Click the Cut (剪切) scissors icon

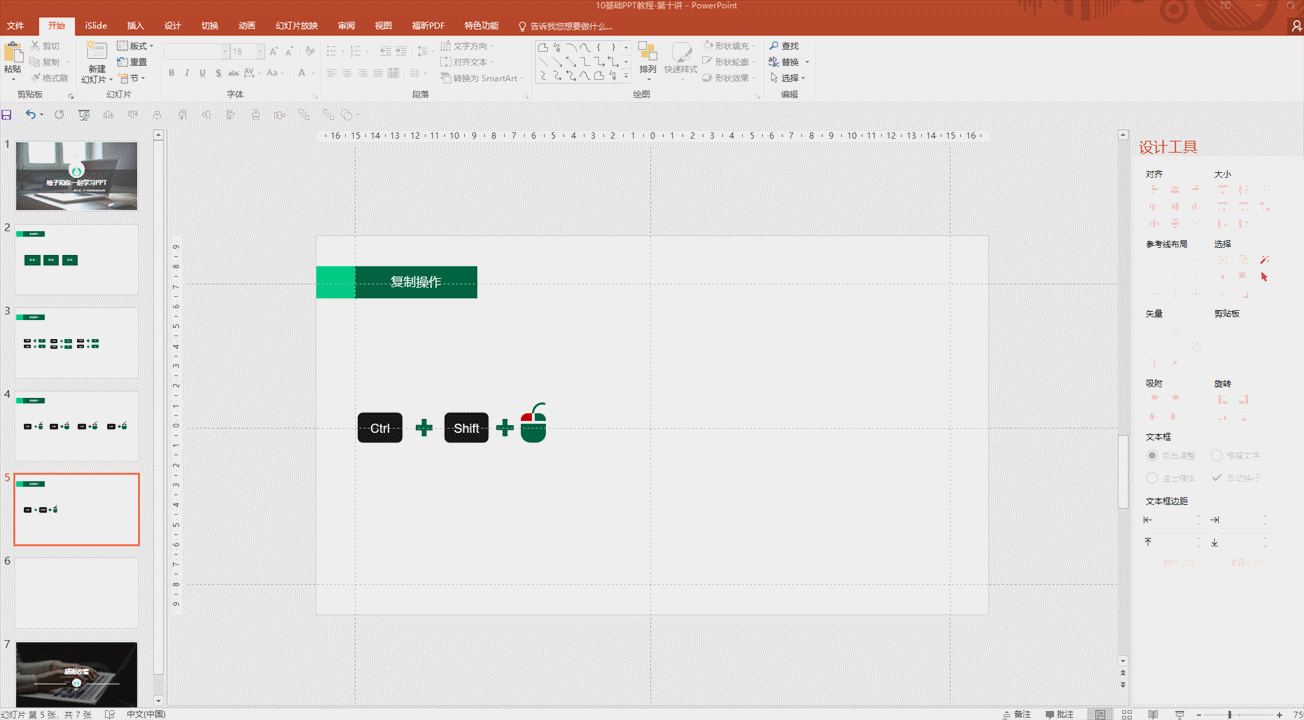tap(36, 46)
